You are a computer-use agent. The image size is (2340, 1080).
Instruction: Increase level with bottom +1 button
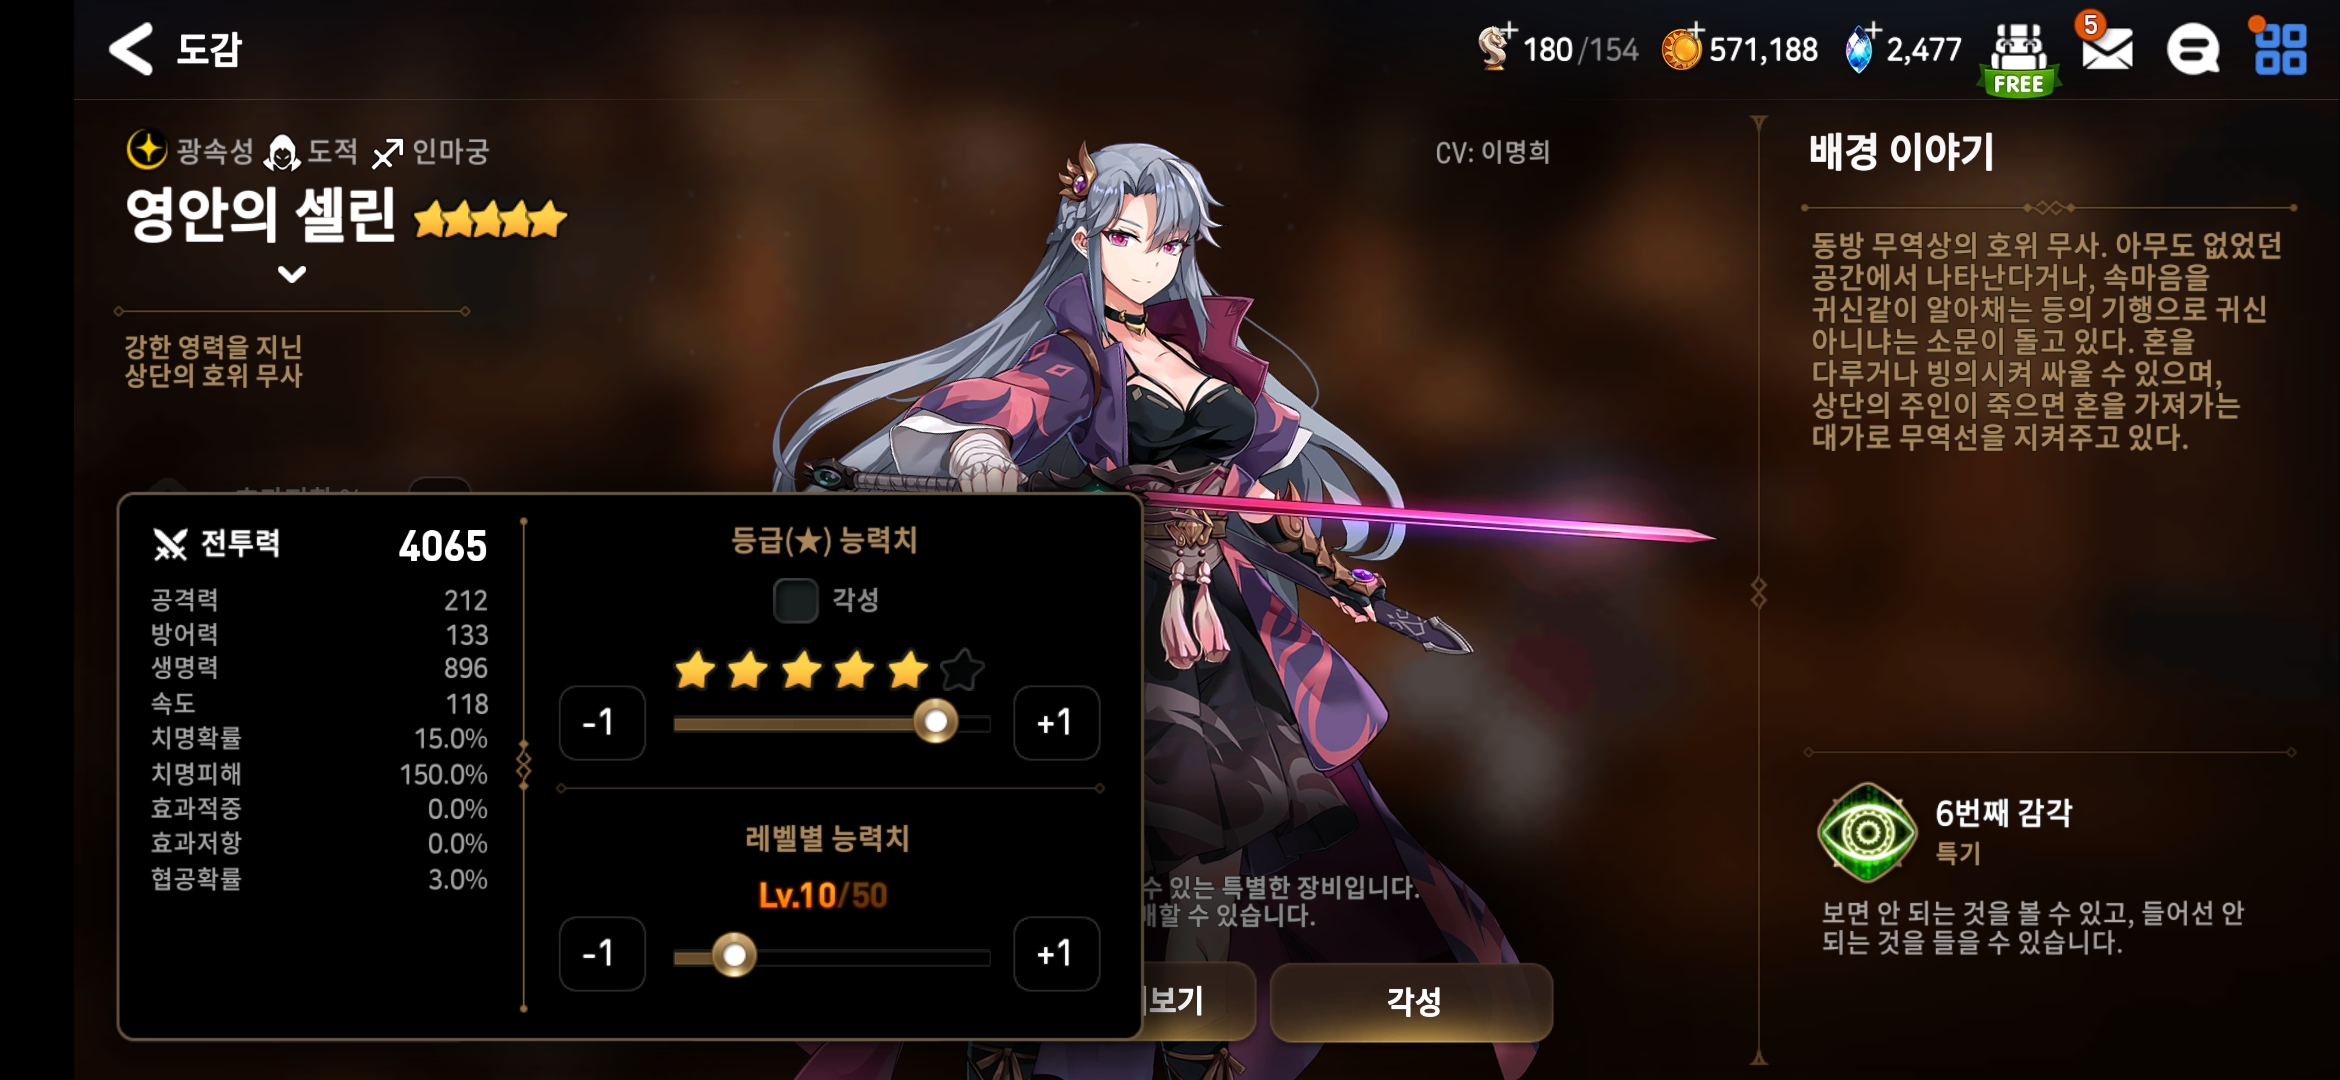point(1056,953)
